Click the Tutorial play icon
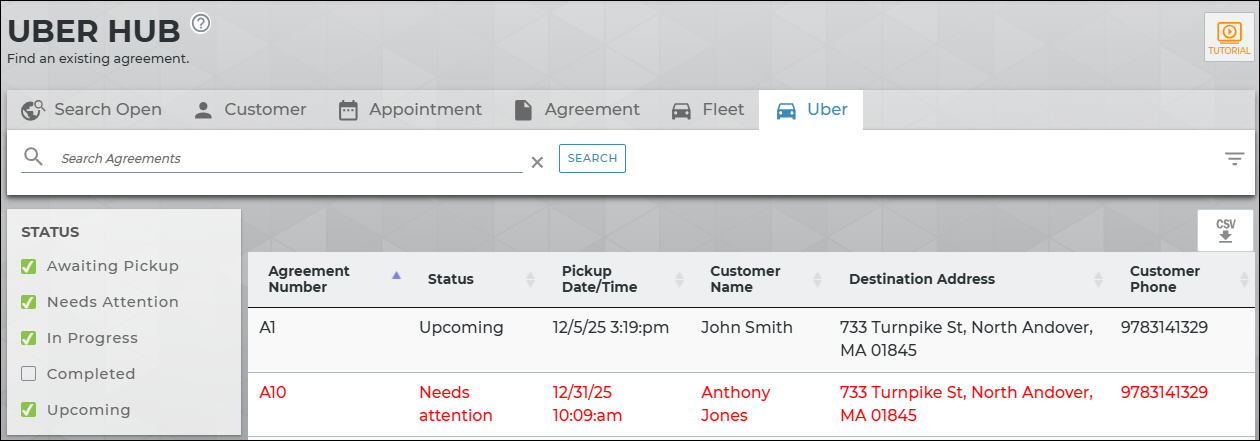The height and width of the screenshot is (441, 1260). pyautogui.click(x=1229, y=33)
